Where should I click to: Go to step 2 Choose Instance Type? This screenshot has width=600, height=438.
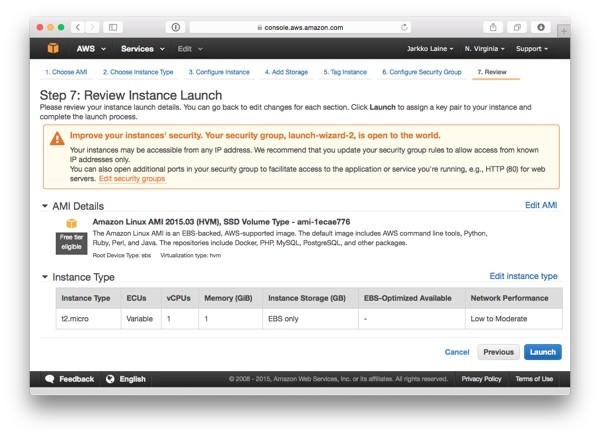coord(138,72)
